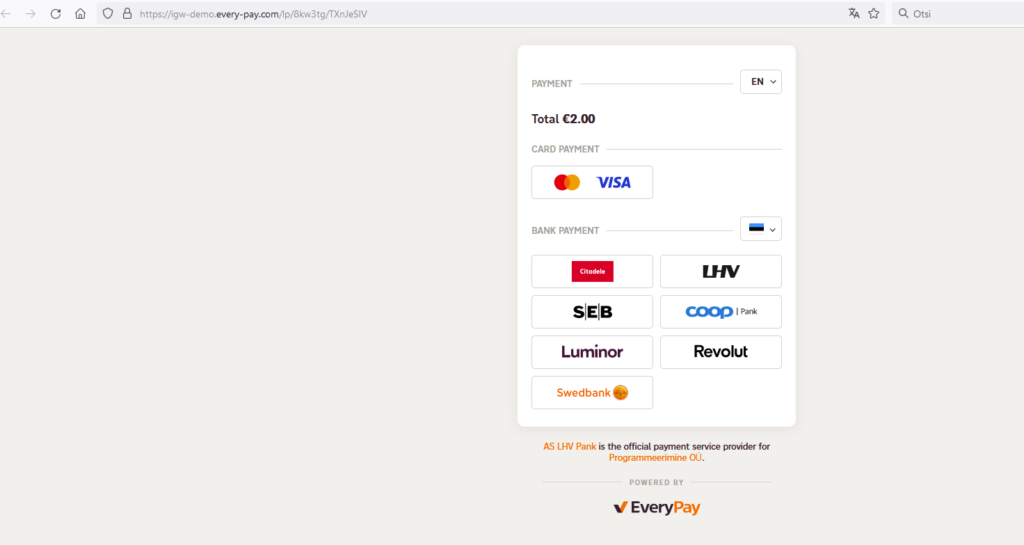Image resolution: width=1024 pixels, height=545 pixels.
Task: Choose Citadele bank payment
Action: (592, 272)
